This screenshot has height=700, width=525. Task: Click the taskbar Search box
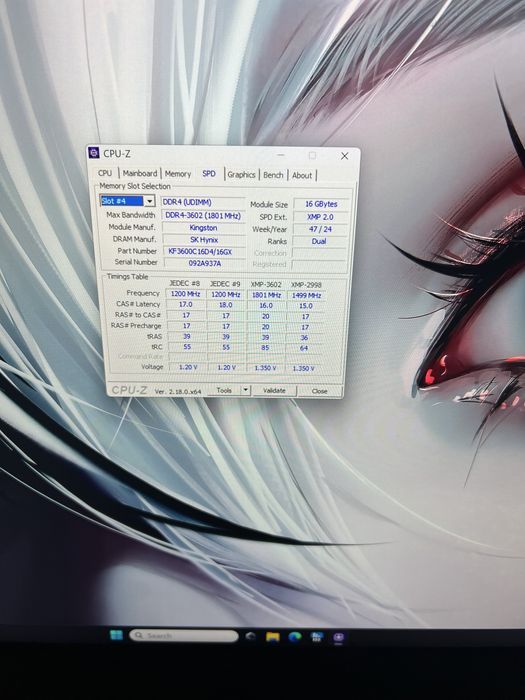184,636
